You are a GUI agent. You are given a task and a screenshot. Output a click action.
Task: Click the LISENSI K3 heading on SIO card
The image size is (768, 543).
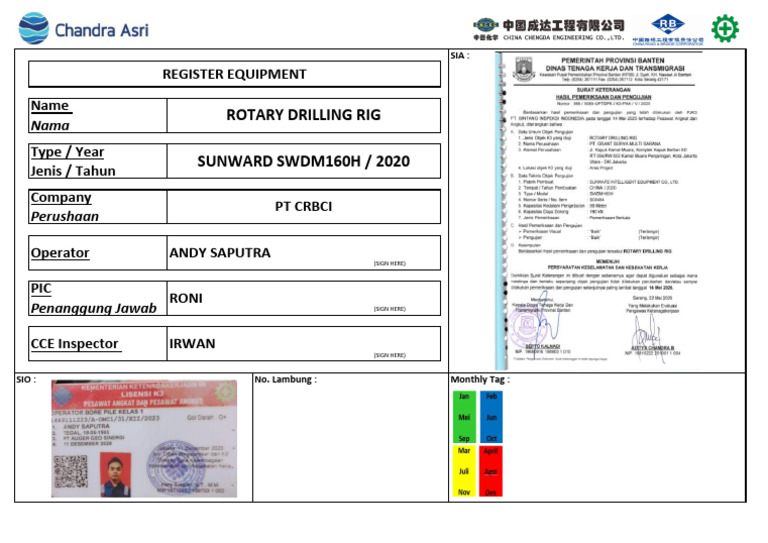(x=143, y=394)
